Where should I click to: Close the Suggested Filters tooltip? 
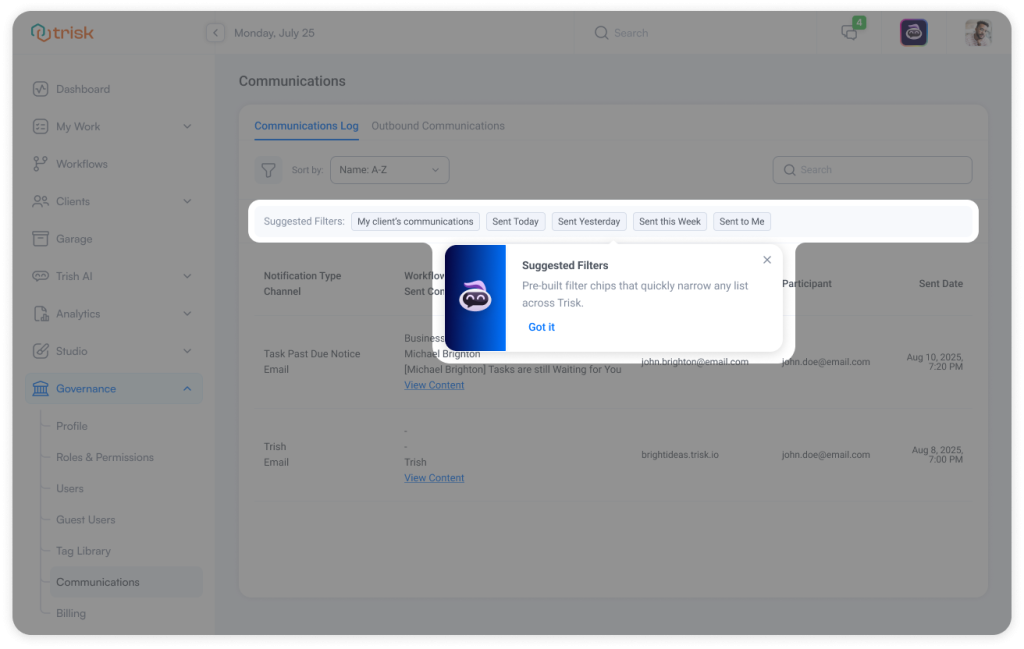(767, 260)
